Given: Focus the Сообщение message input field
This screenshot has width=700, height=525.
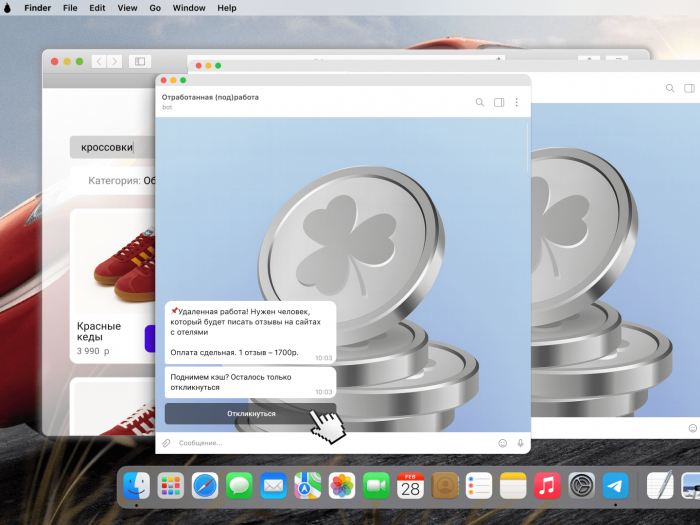Looking at the screenshot, I should 335,443.
